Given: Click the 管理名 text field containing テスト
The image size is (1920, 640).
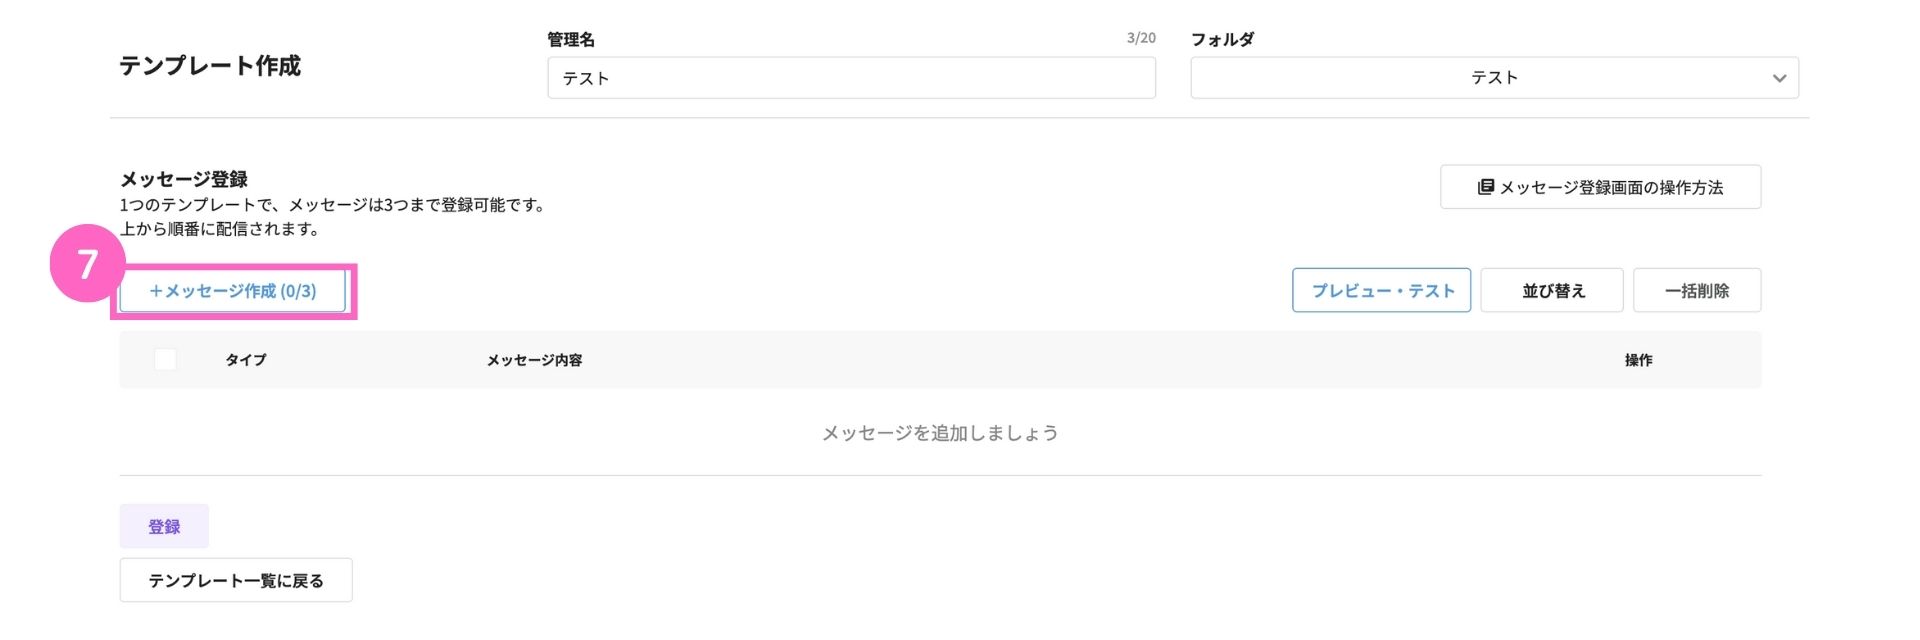Looking at the screenshot, I should click(851, 78).
